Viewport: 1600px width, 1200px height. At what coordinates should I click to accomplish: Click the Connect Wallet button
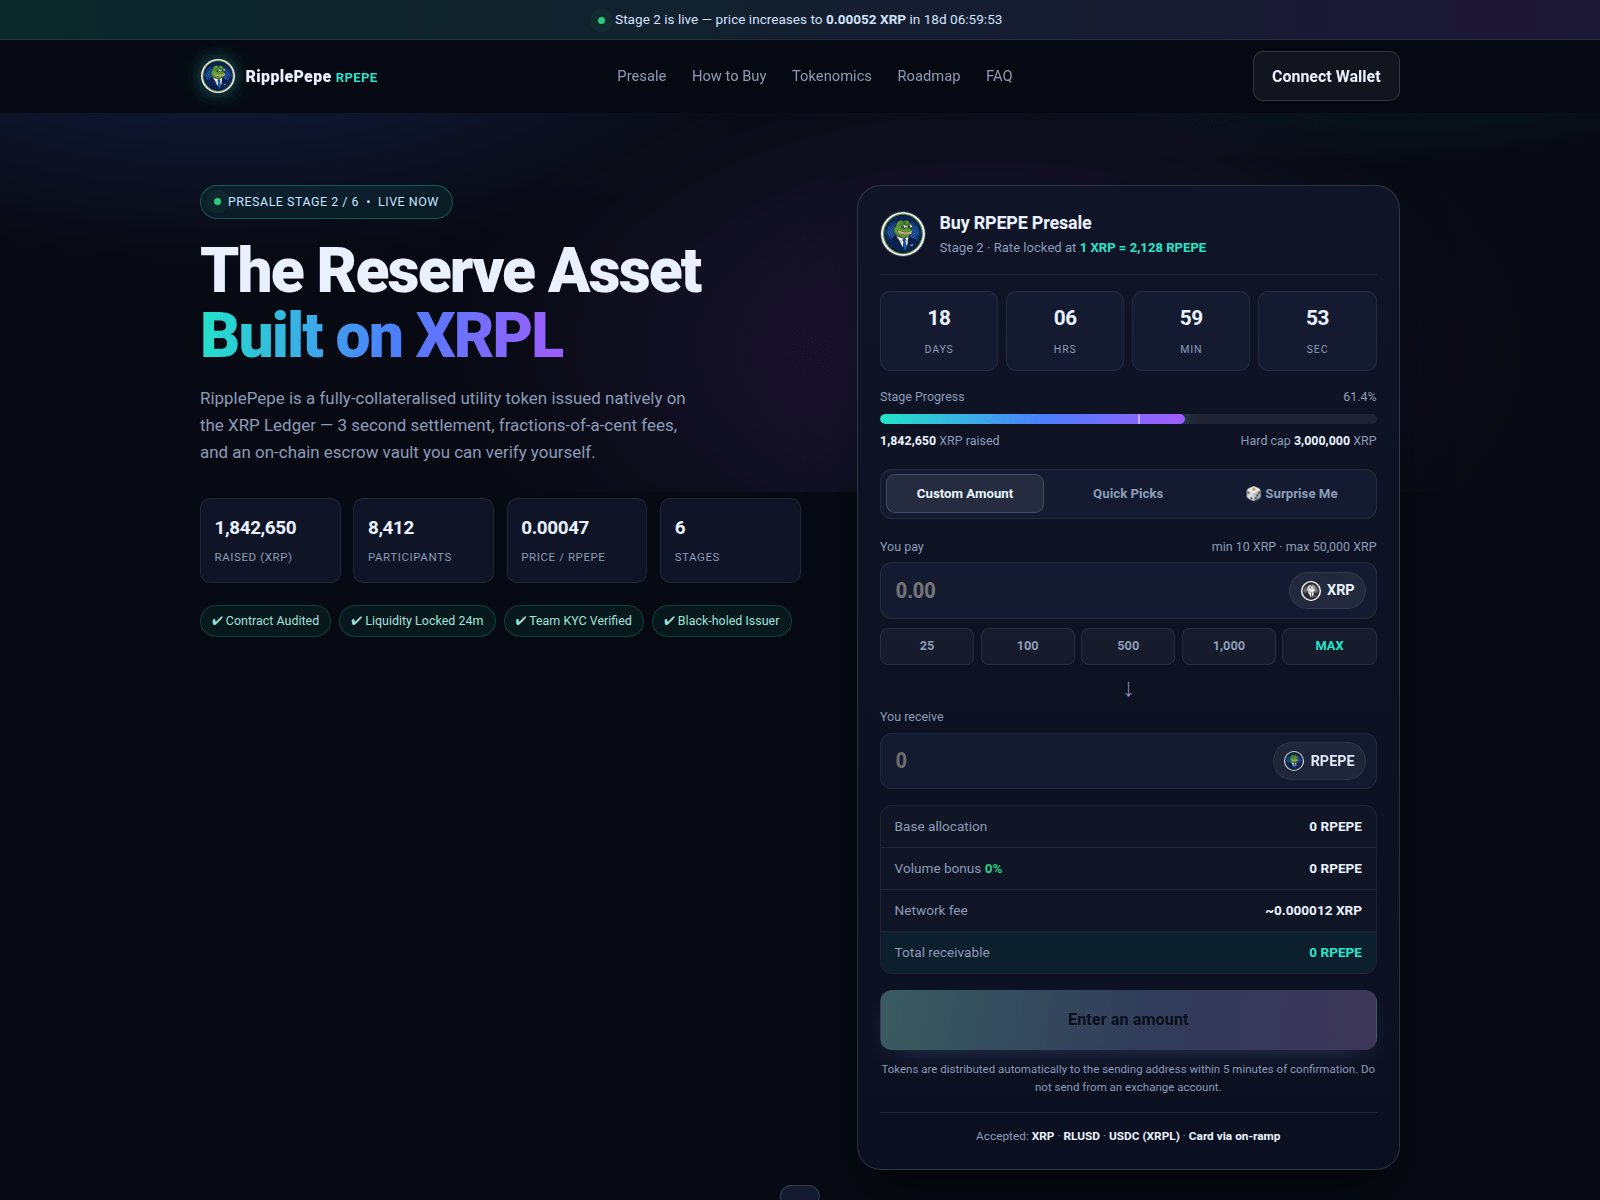point(1326,76)
